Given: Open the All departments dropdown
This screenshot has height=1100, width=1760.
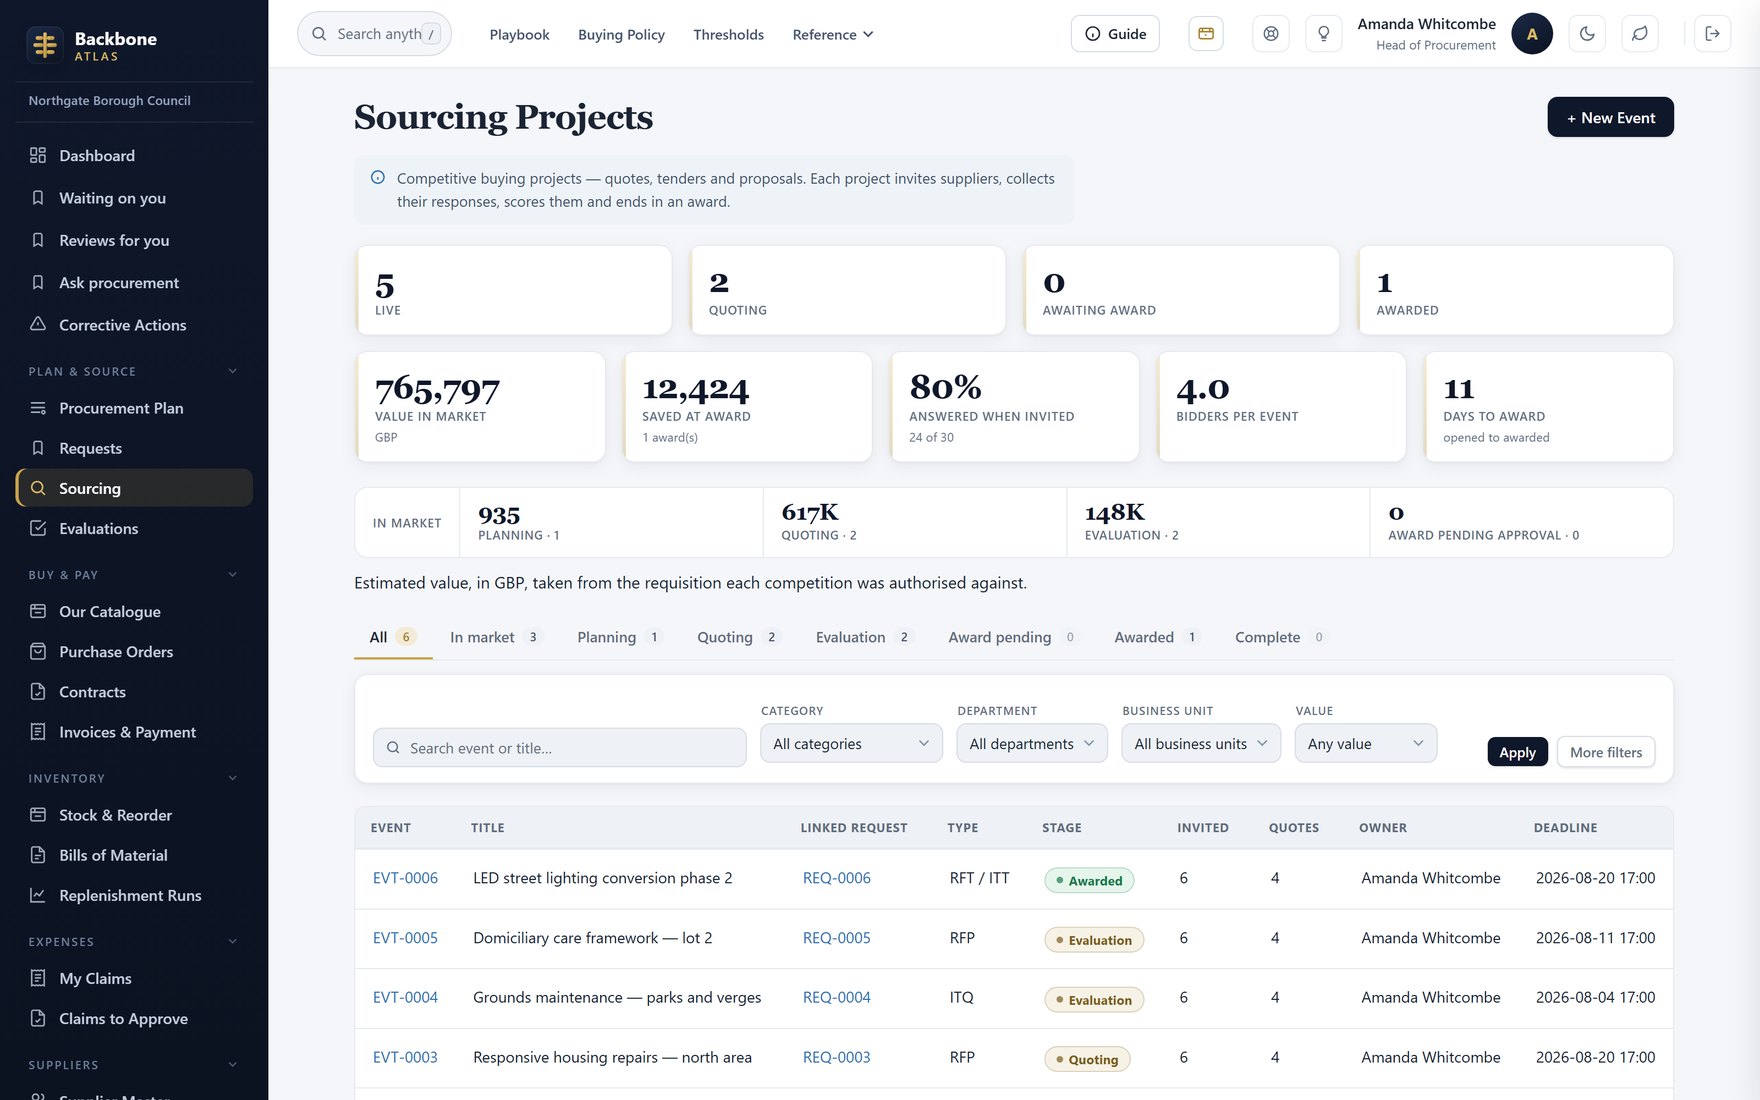Looking at the screenshot, I should tap(1032, 744).
